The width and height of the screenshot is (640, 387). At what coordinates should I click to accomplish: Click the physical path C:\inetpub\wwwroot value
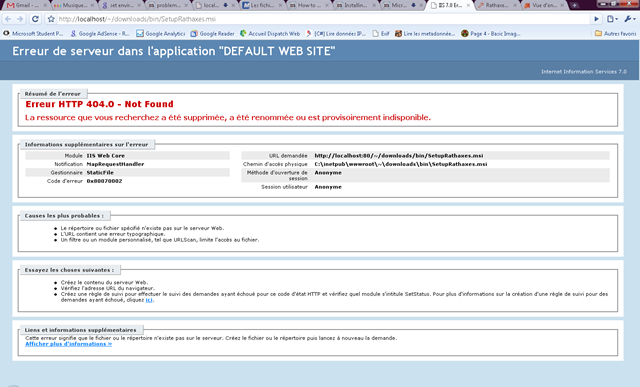click(401, 164)
